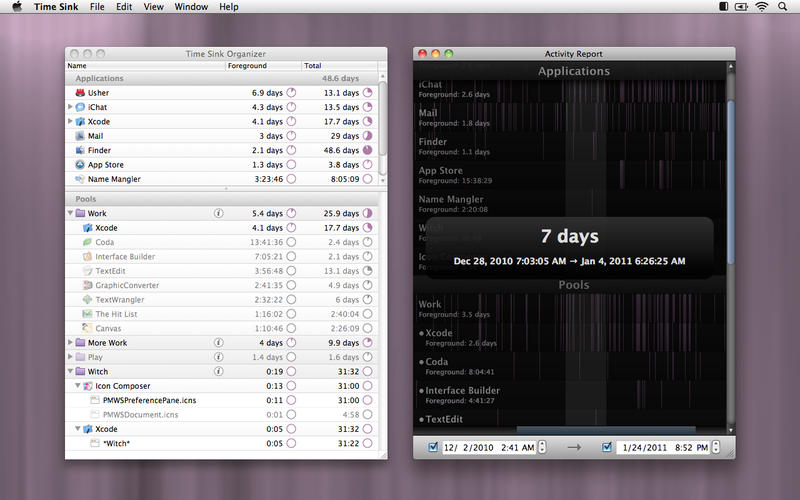Click the More Work folder icon

click(x=80, y=342)
